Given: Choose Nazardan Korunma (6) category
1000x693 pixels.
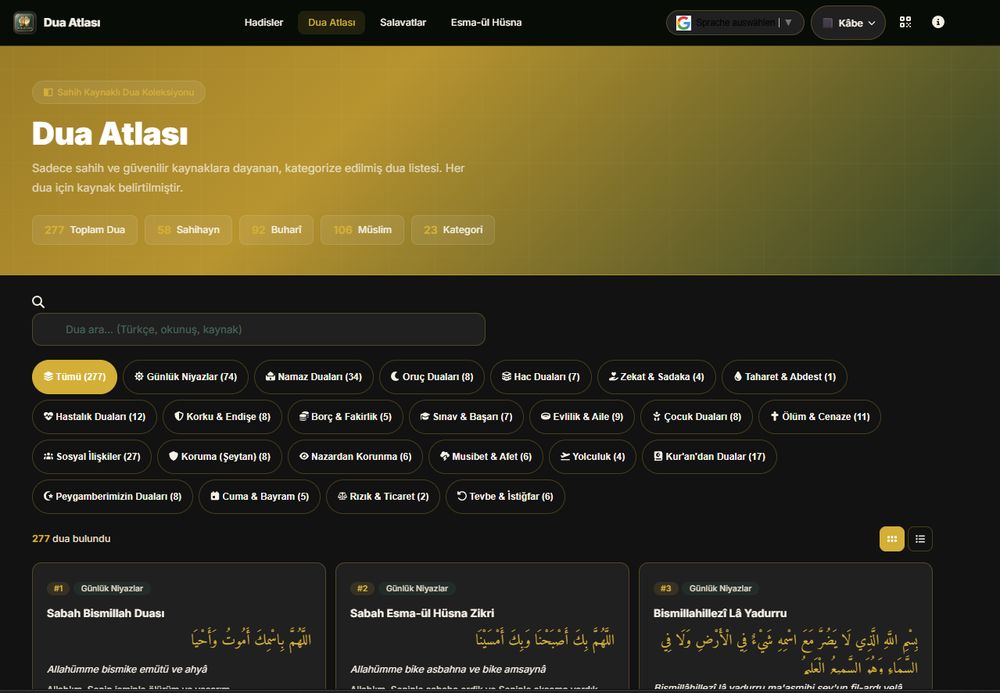Looking at the screenshot, I should (355, 456).
